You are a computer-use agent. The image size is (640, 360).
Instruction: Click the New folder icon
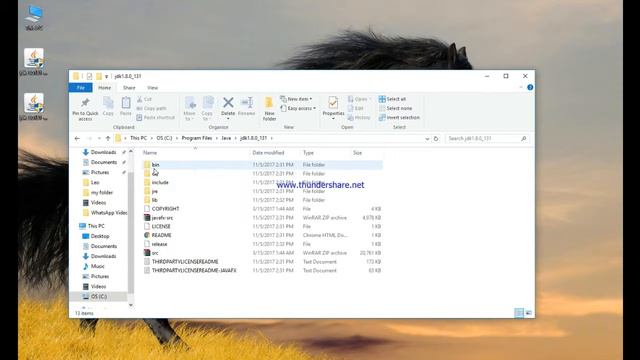pyautogui.click(x=269, y=102)
